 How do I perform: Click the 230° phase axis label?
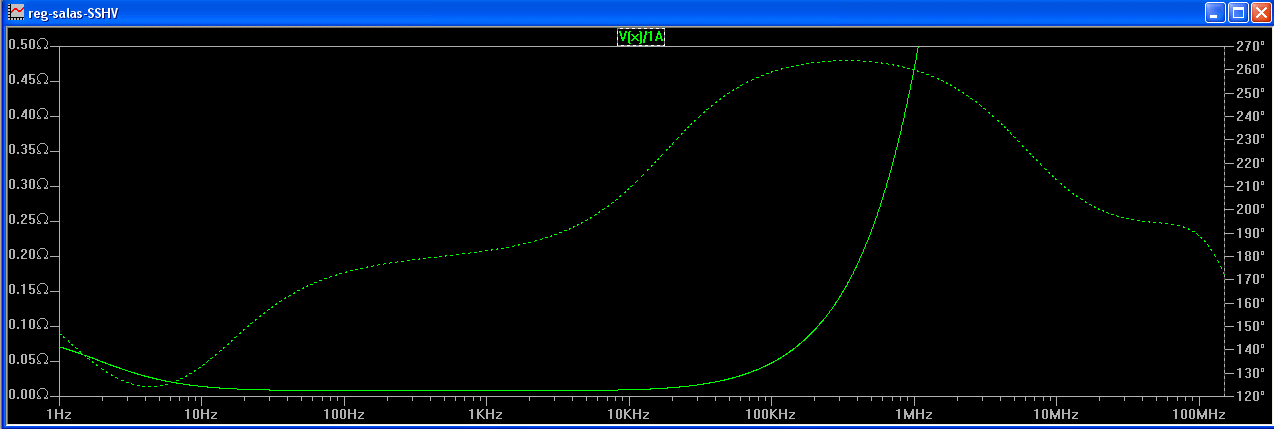tap(1250, 139)
